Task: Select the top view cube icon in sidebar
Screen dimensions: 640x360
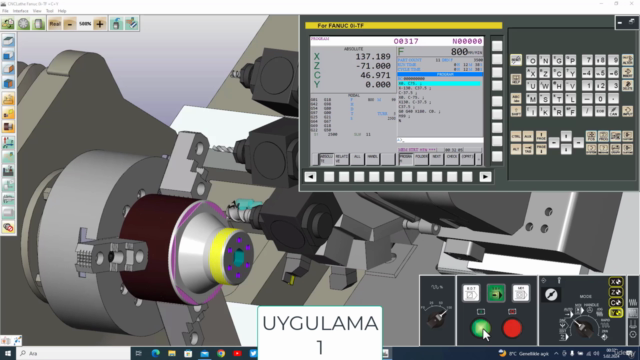Action: click(8, 41)
